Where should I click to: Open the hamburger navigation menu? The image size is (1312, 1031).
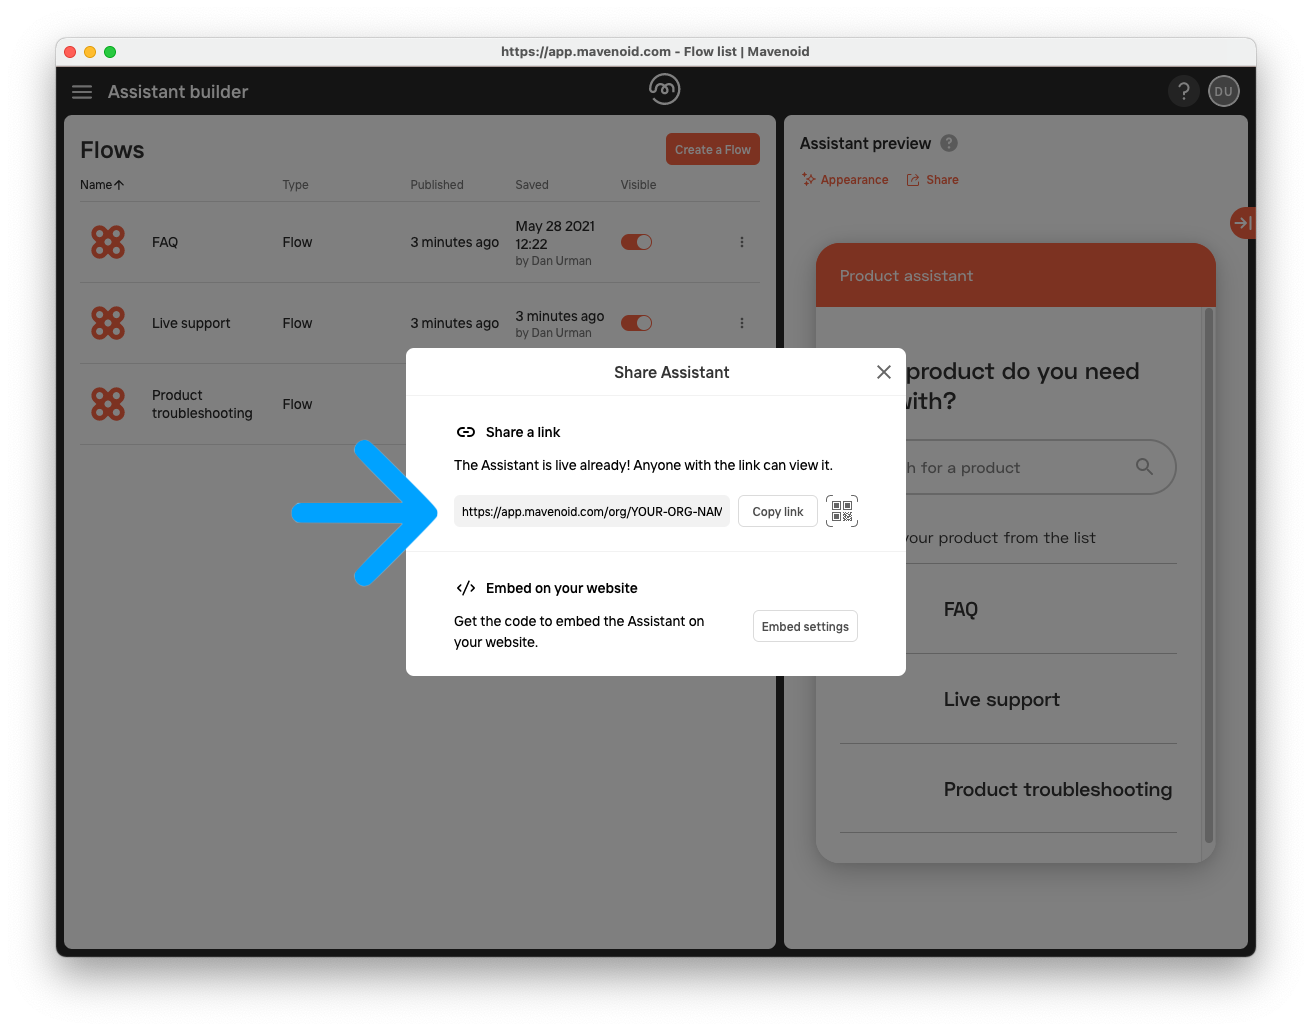tap(82, 92)
